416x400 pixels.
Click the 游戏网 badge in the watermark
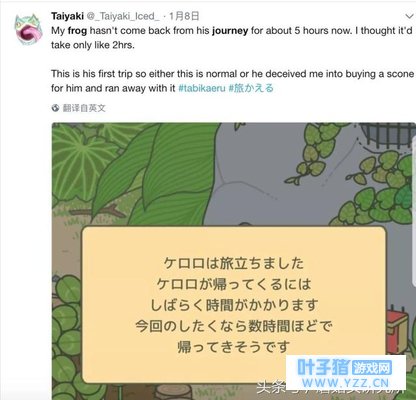coord(371,368)
